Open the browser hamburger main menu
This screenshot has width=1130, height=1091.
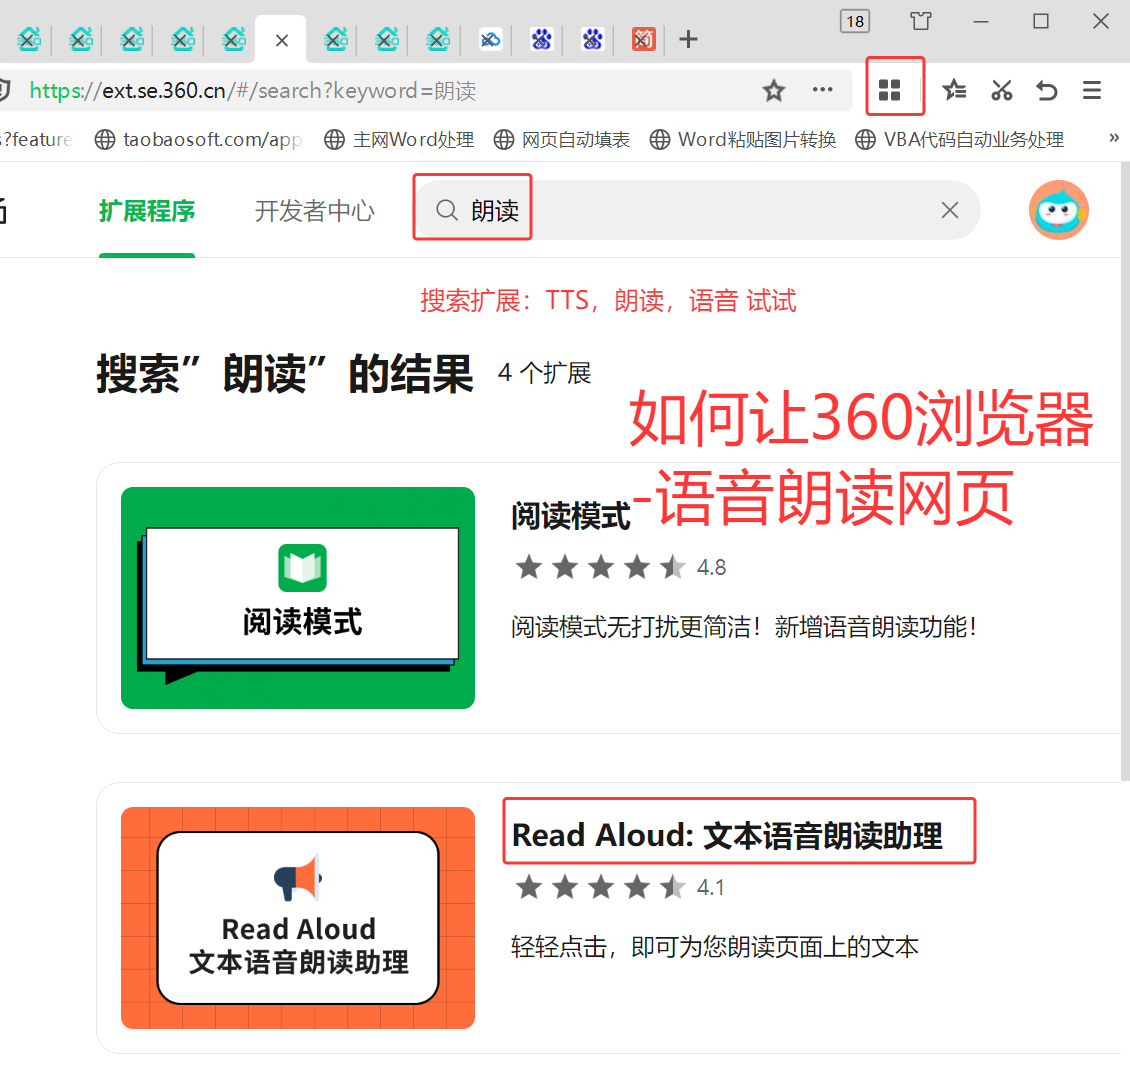pyautogui.click(x=1092, y=90)
